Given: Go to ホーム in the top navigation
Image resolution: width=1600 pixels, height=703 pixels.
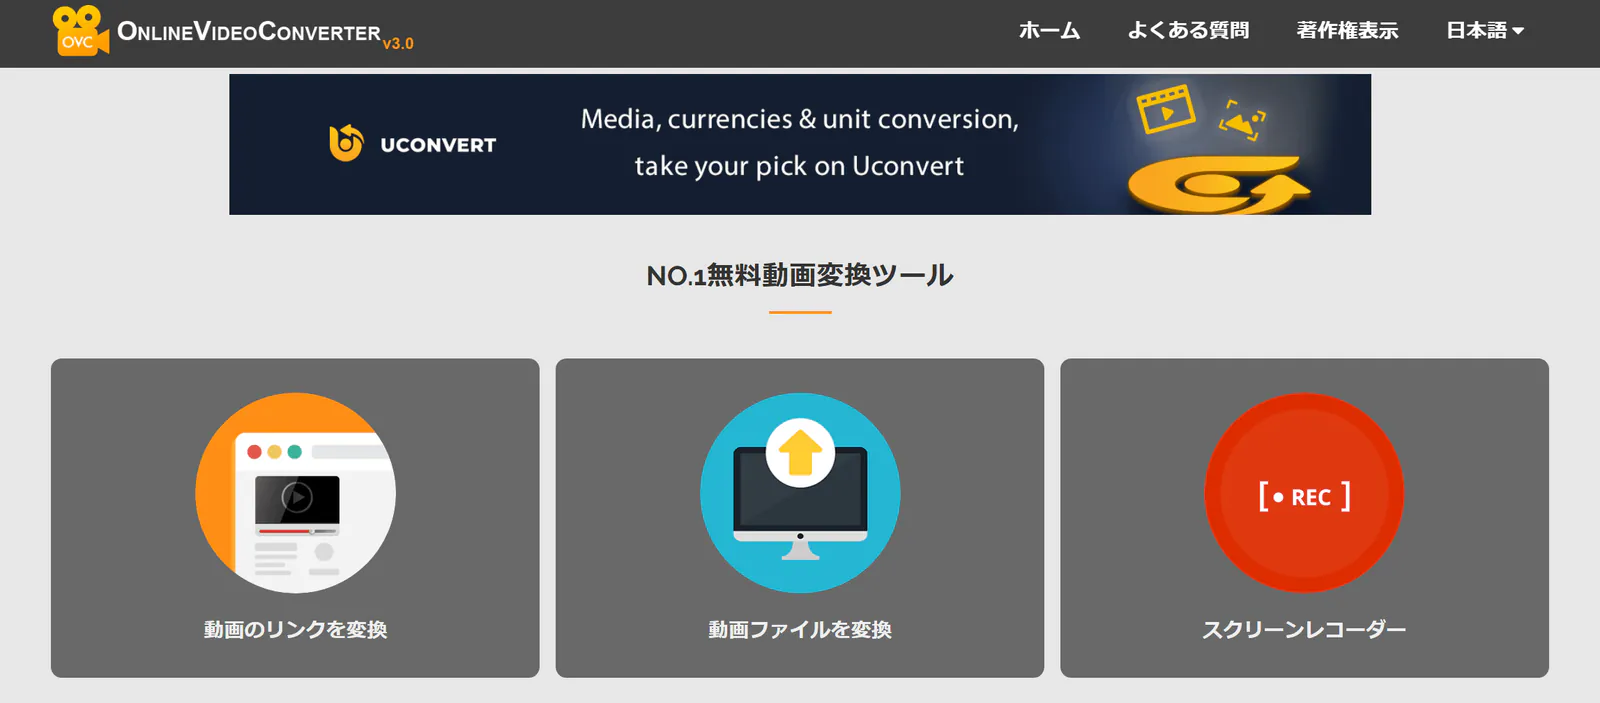Looking at the screenshot, I should point(1049,31).
